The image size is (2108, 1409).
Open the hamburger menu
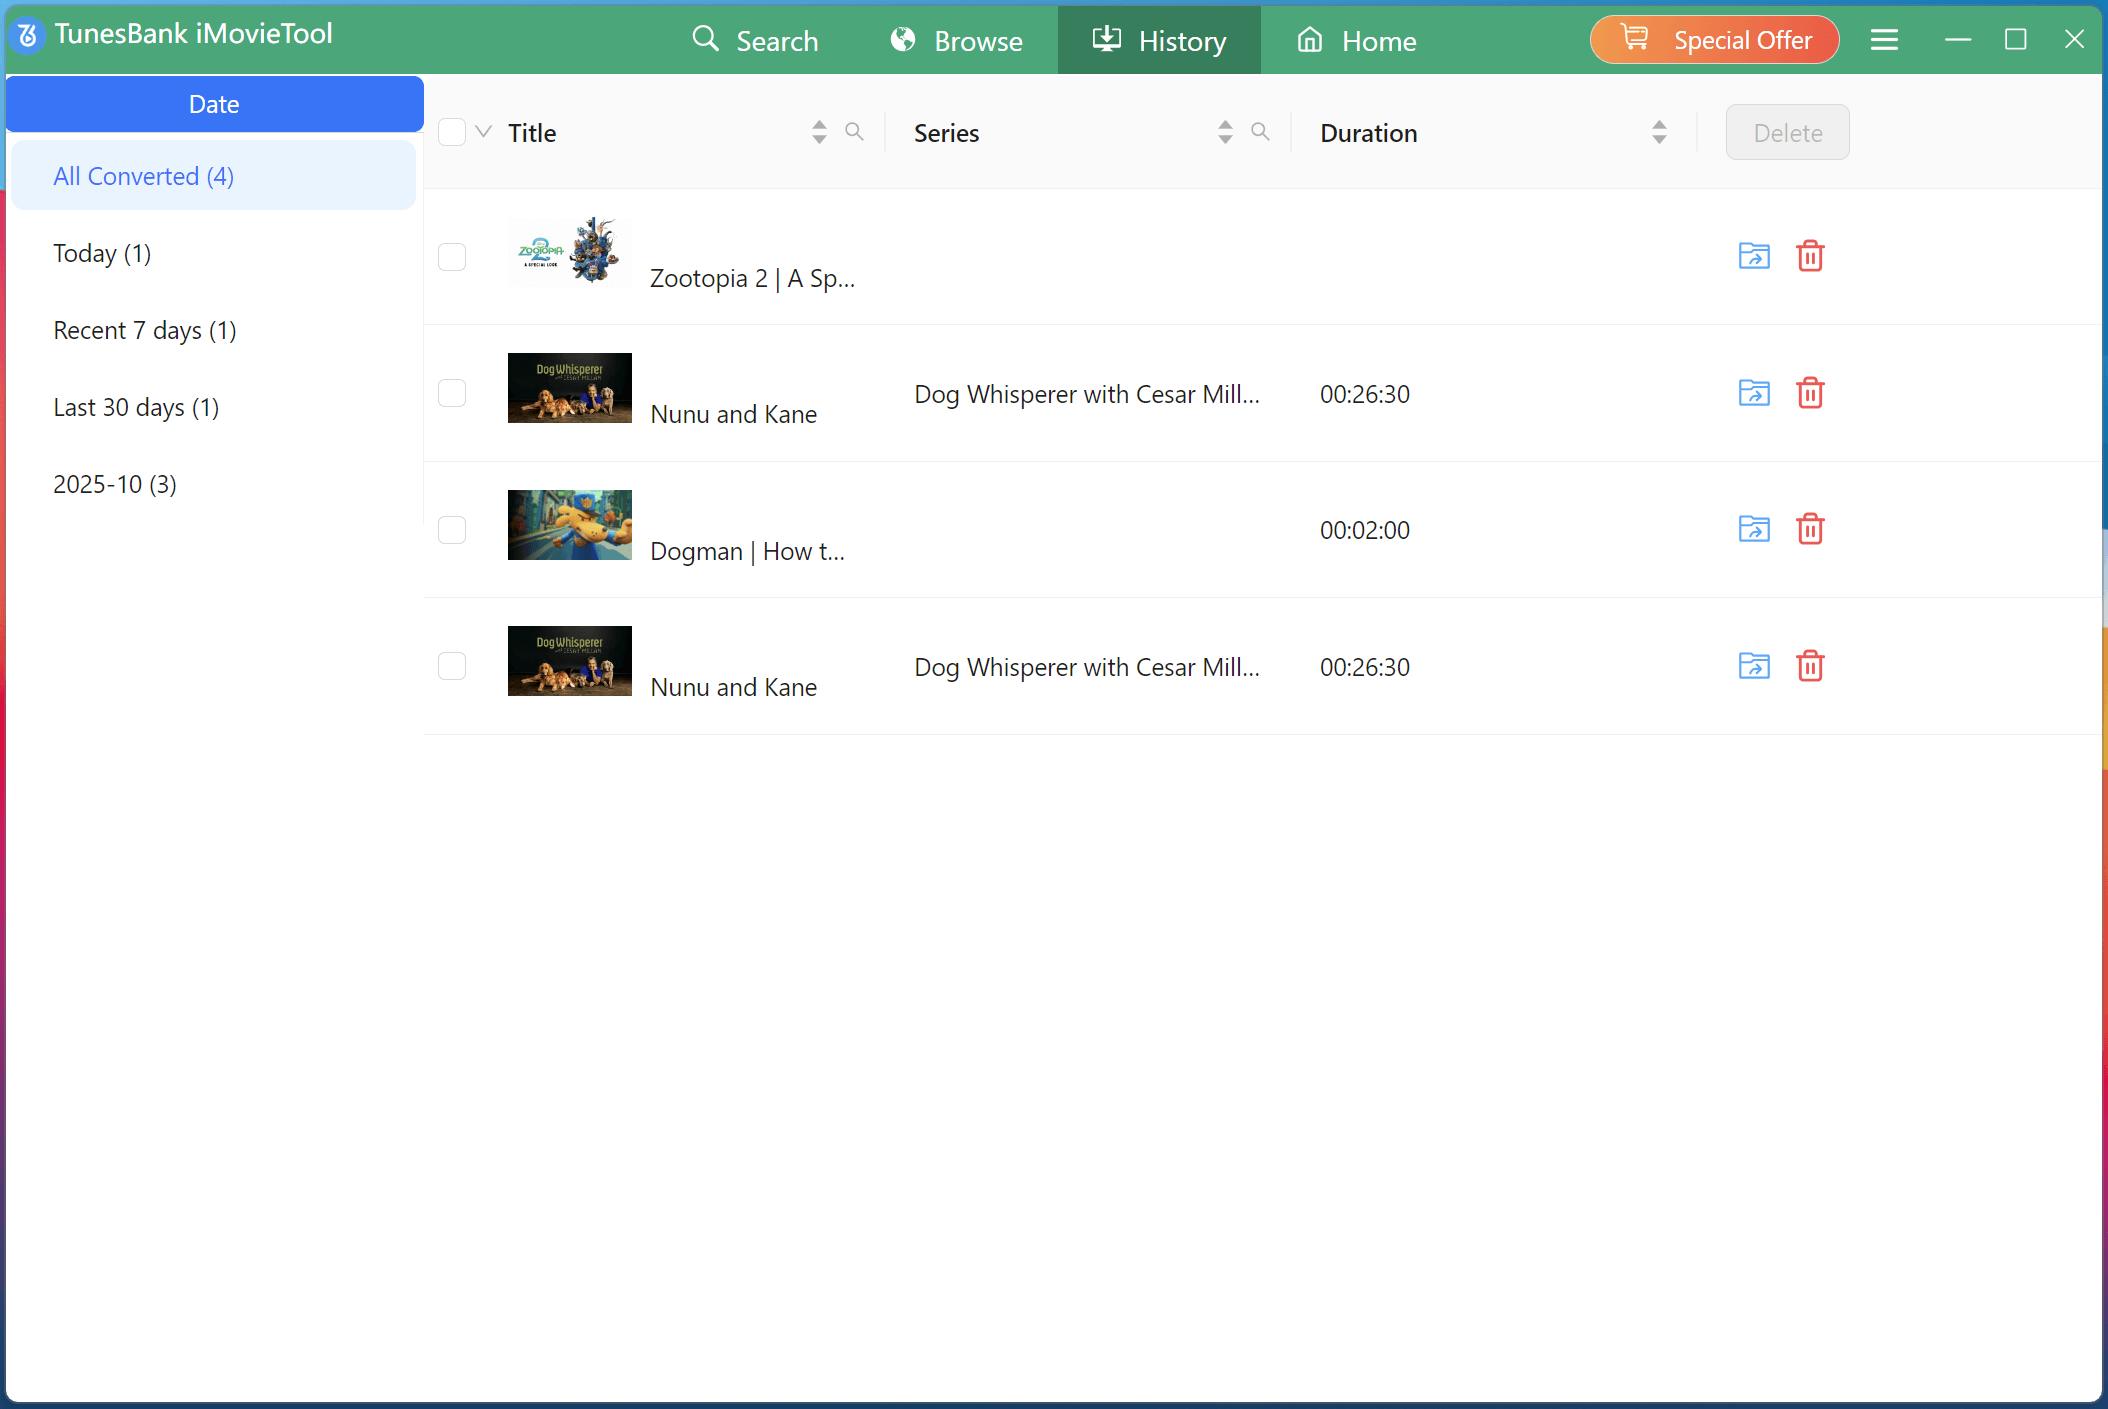click(x=1884, y=39)
